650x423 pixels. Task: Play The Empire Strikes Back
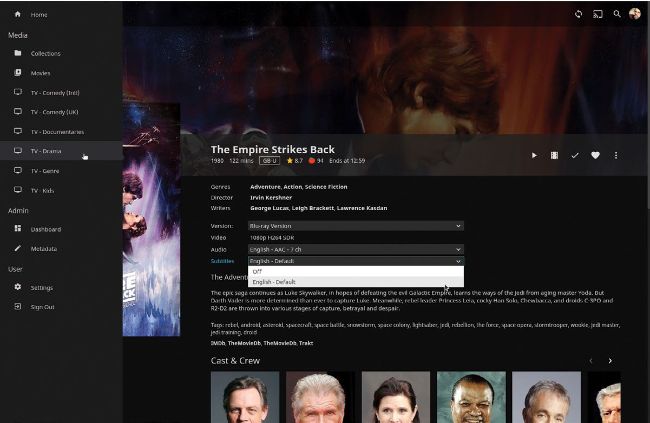(534, 155)
